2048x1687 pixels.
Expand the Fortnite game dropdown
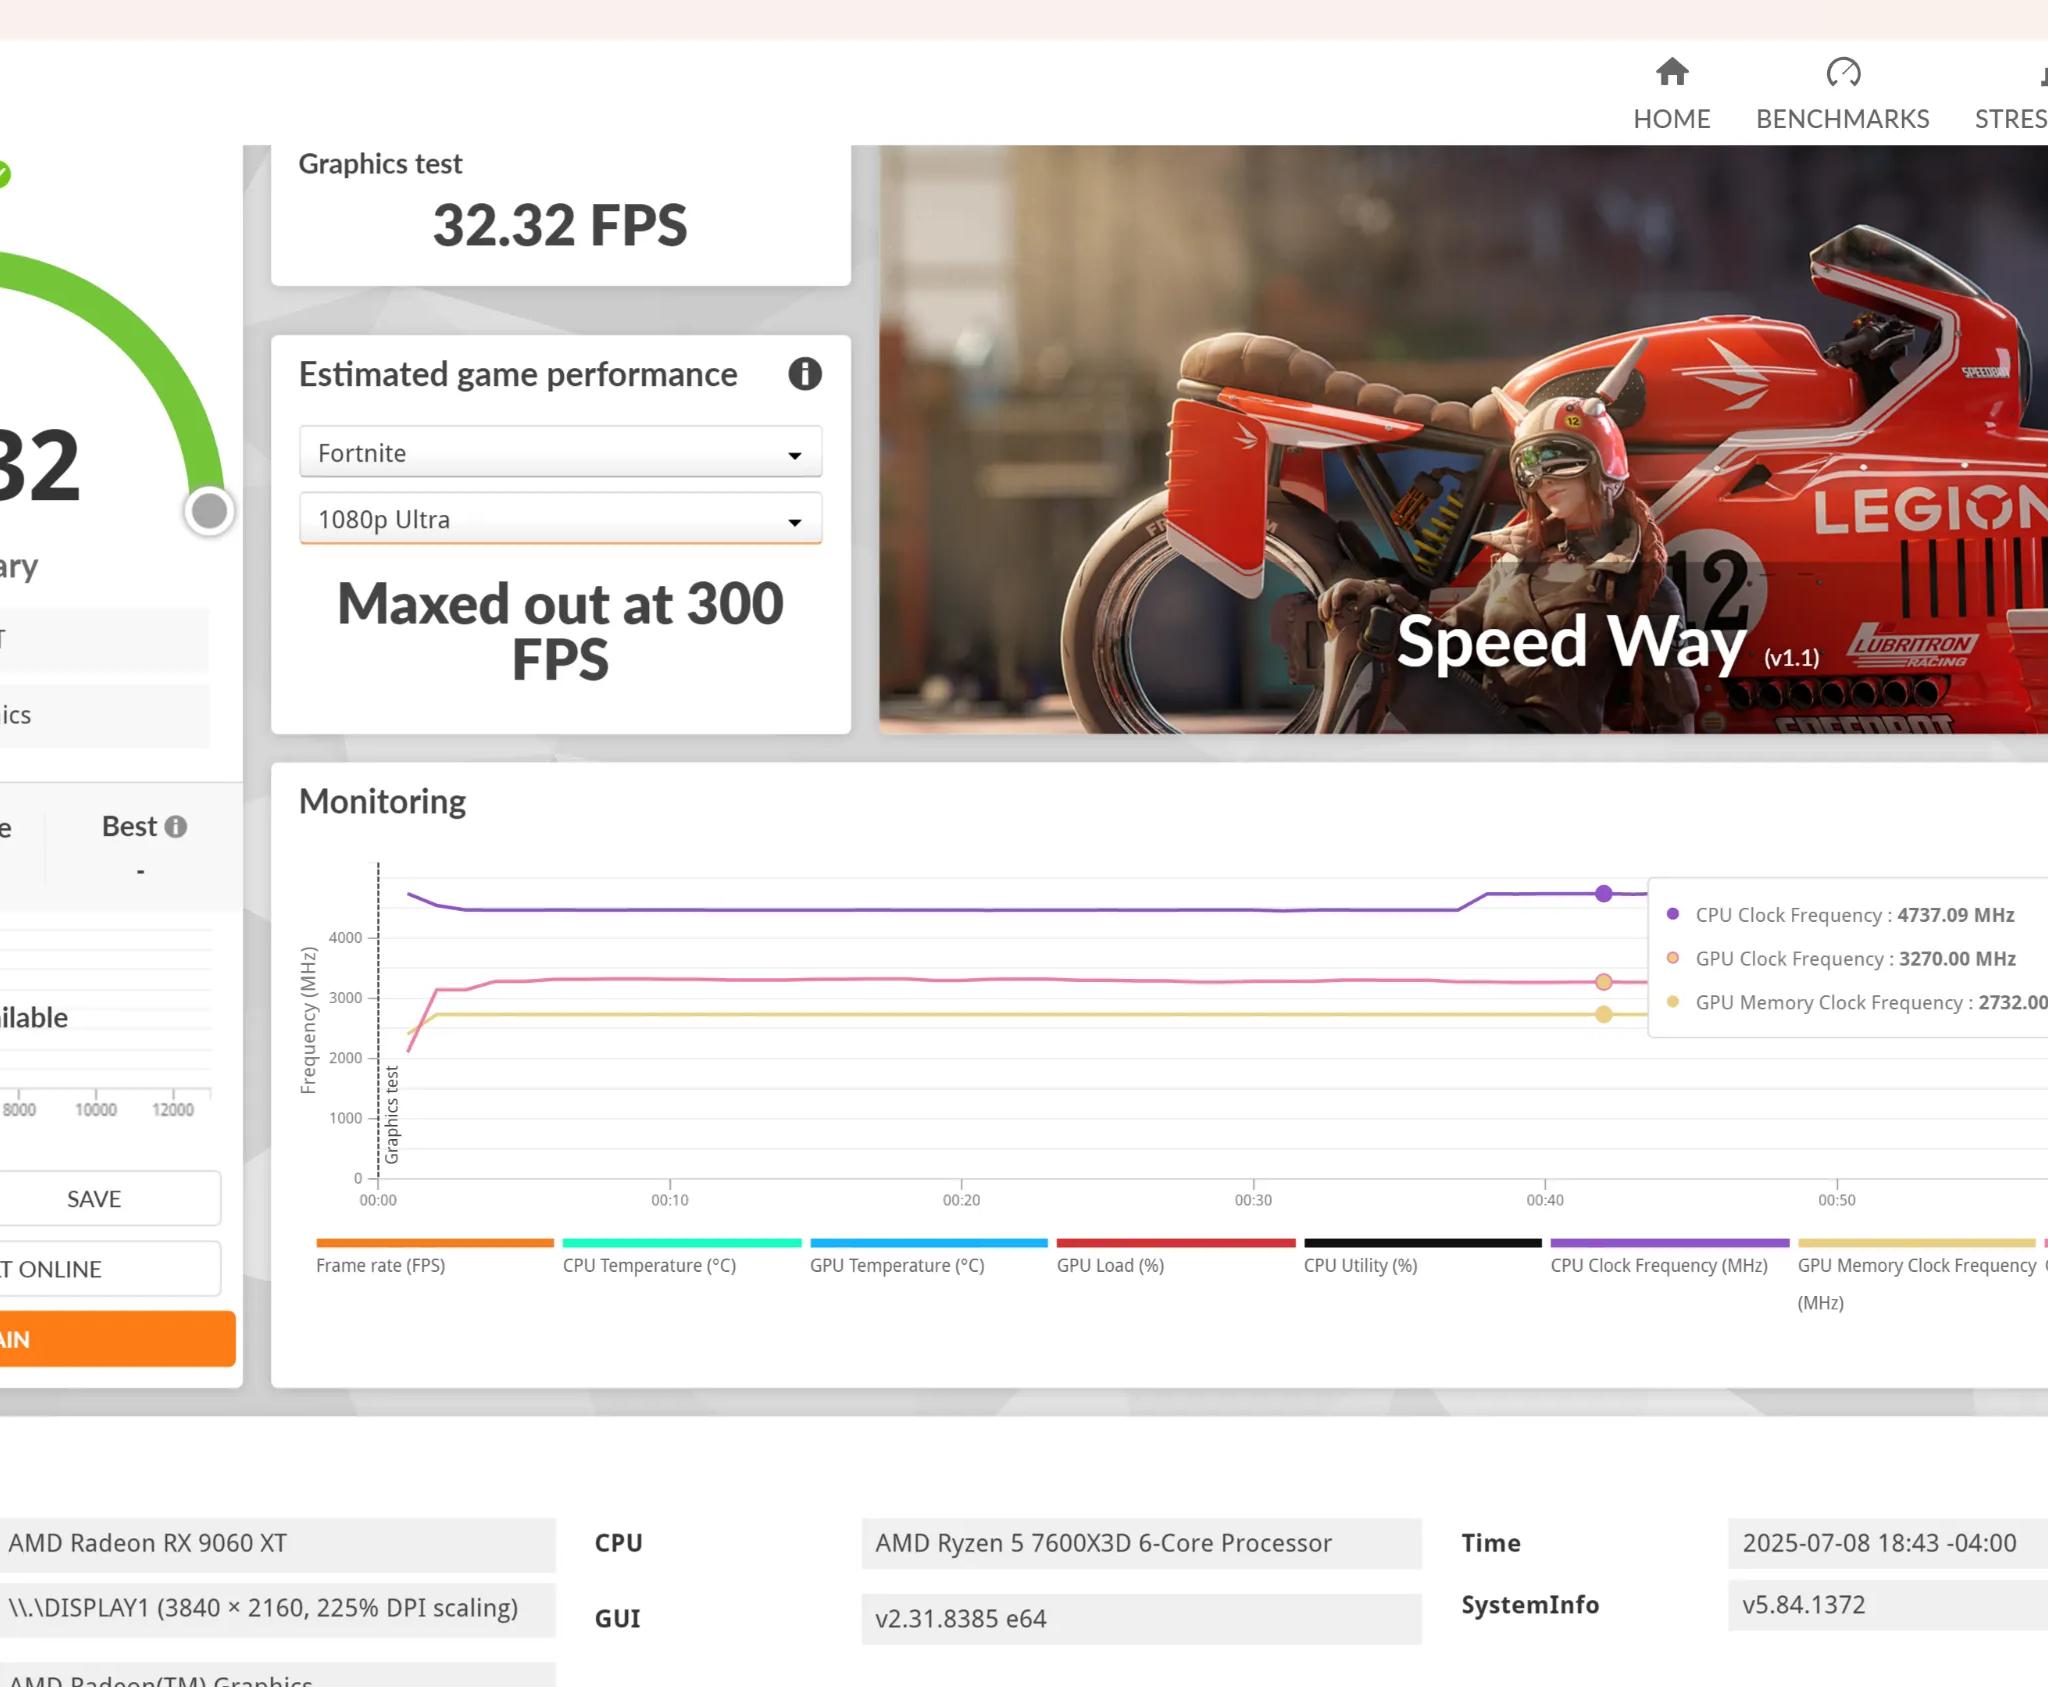point(561,453)
